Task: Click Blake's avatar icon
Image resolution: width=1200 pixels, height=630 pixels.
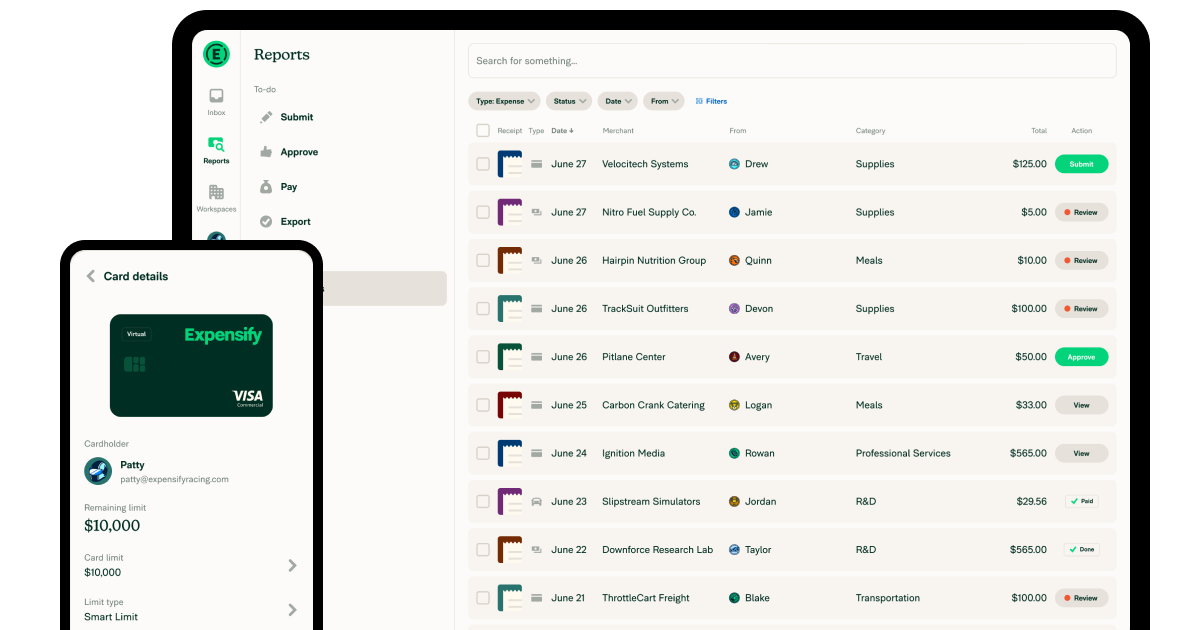Action: click(x=735, y=598)
